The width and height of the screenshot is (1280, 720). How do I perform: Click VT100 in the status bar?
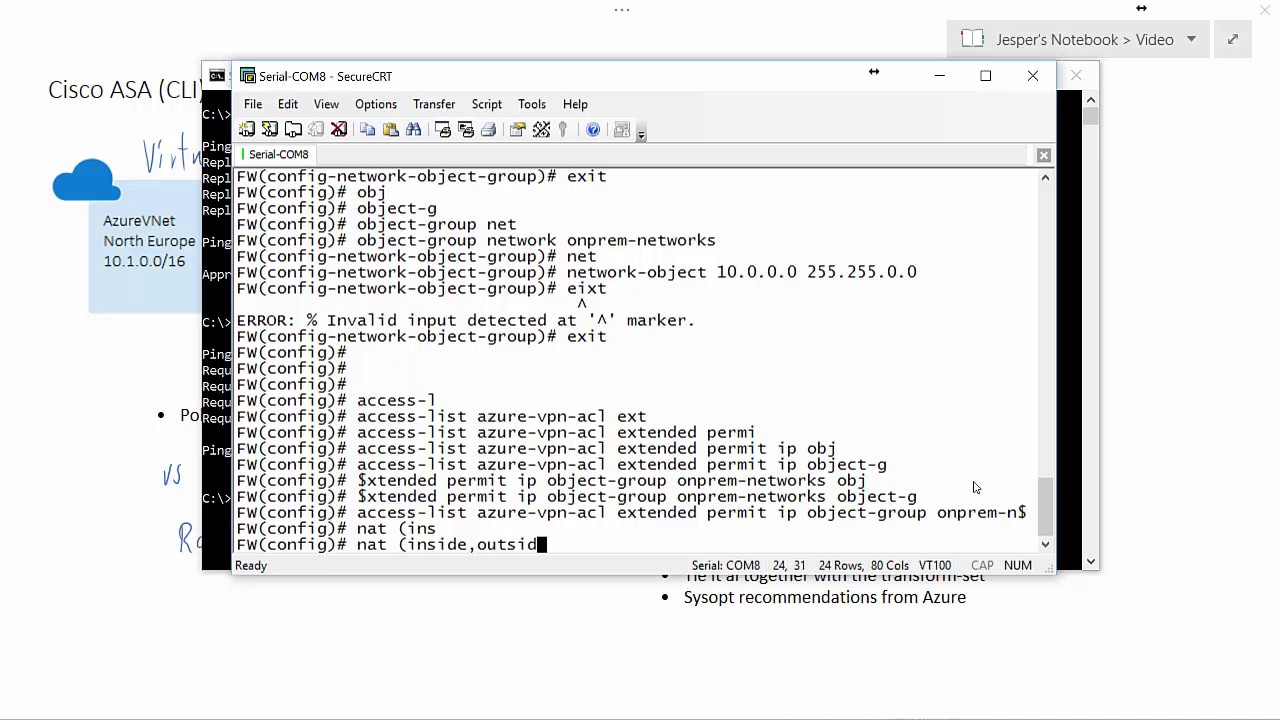[x=935, y=565]
